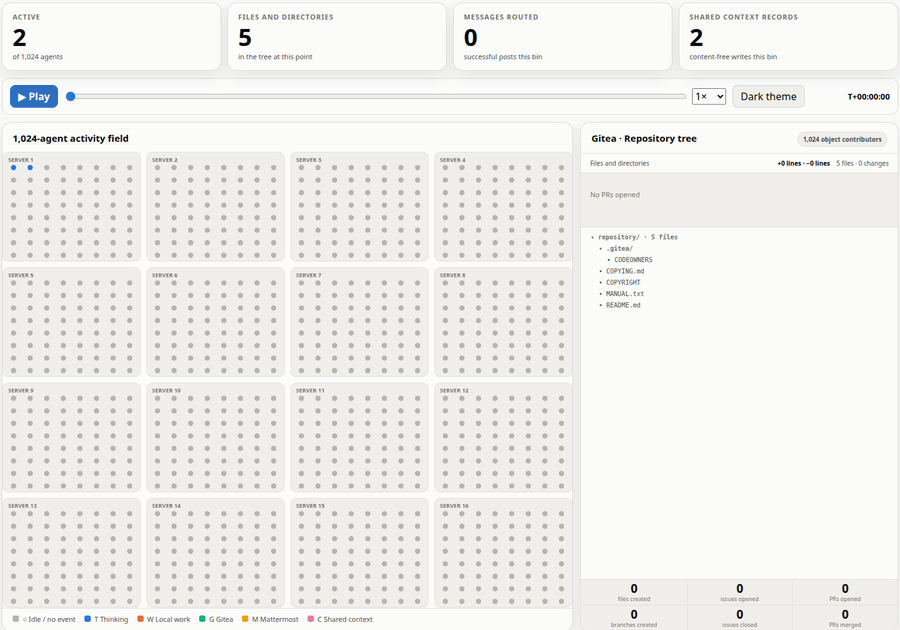Start playback with the Play button
Screen dimensions: 900x630
[x=34, y=96]
